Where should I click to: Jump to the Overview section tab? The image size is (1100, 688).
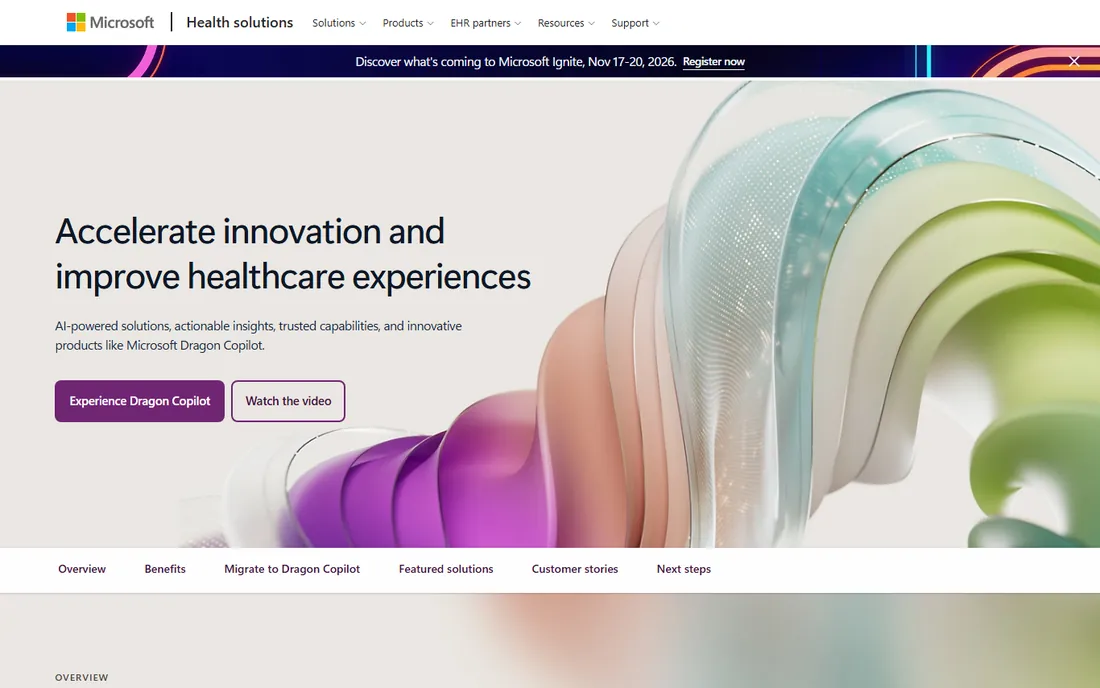coord(82,569)
